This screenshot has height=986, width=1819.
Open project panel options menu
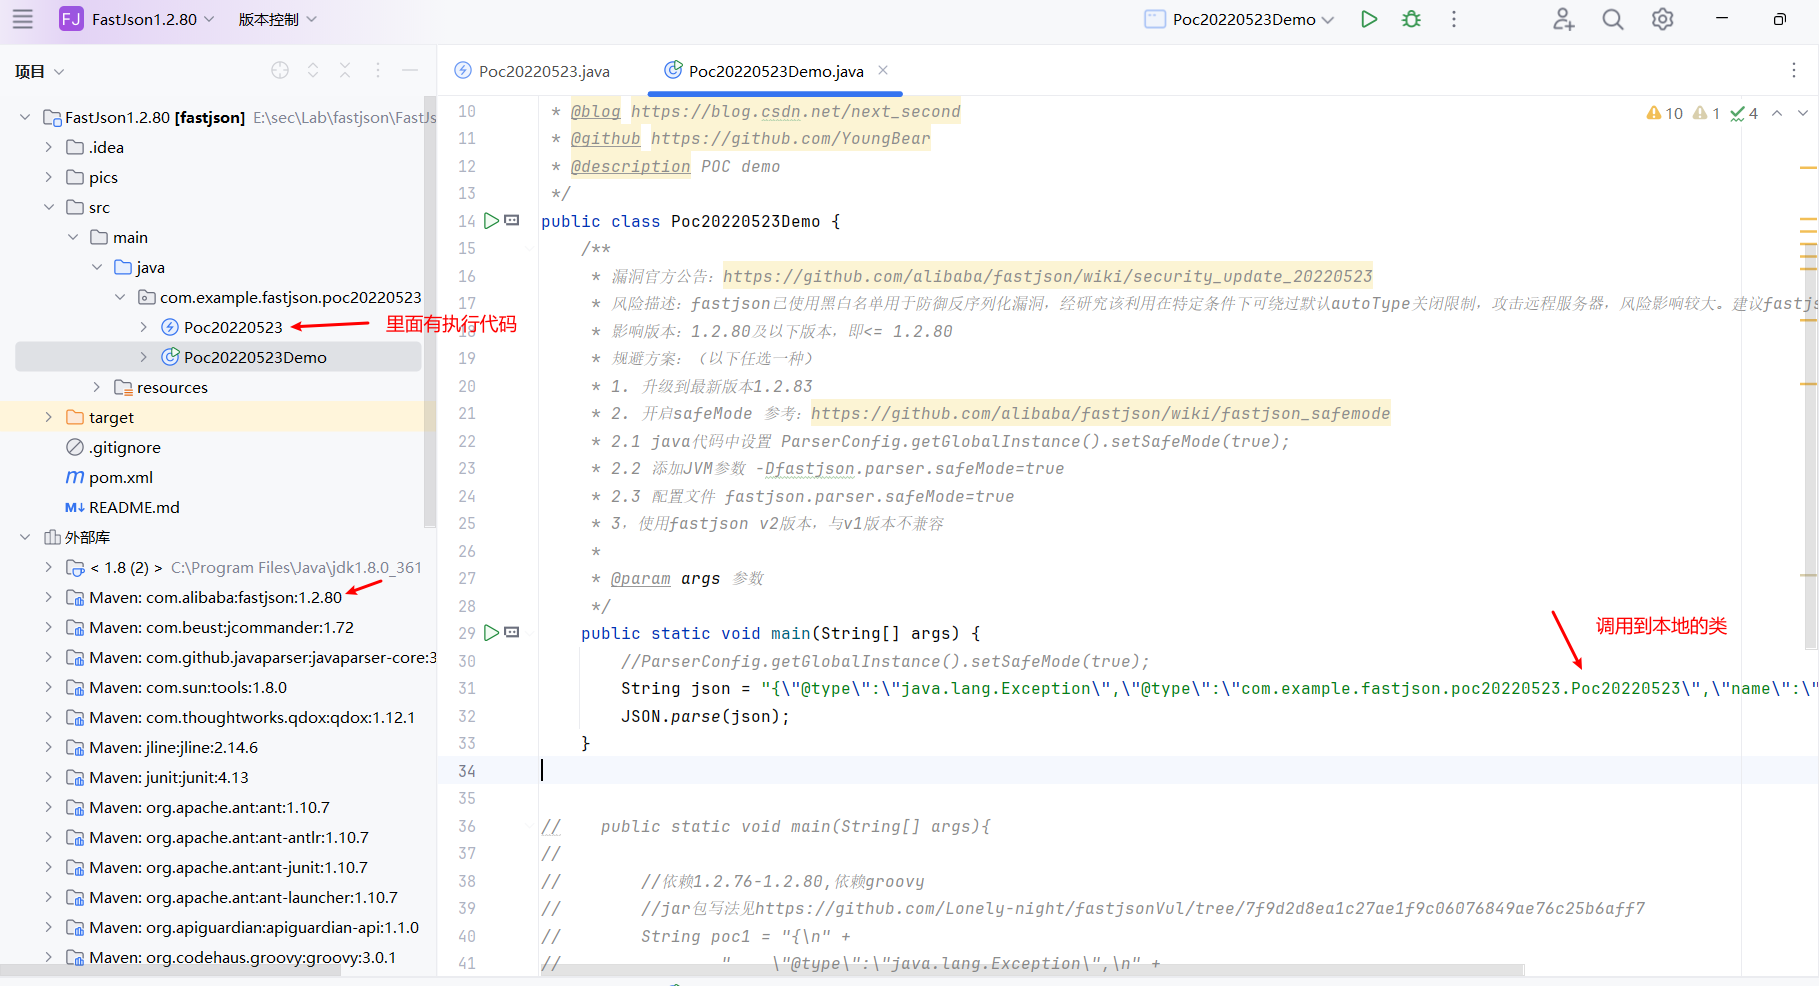377,70
